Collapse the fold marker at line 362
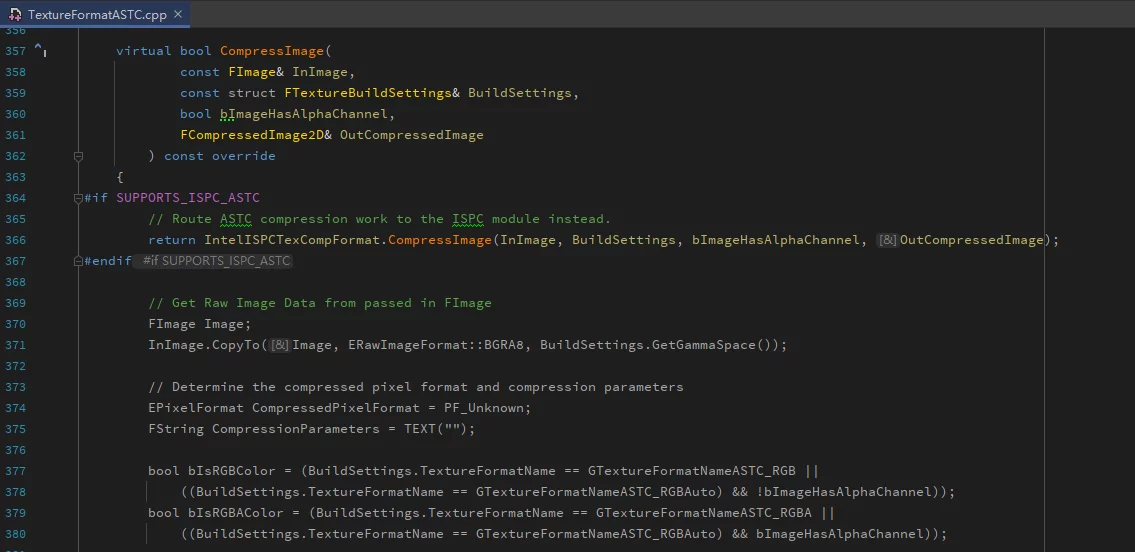 [78, 157]
